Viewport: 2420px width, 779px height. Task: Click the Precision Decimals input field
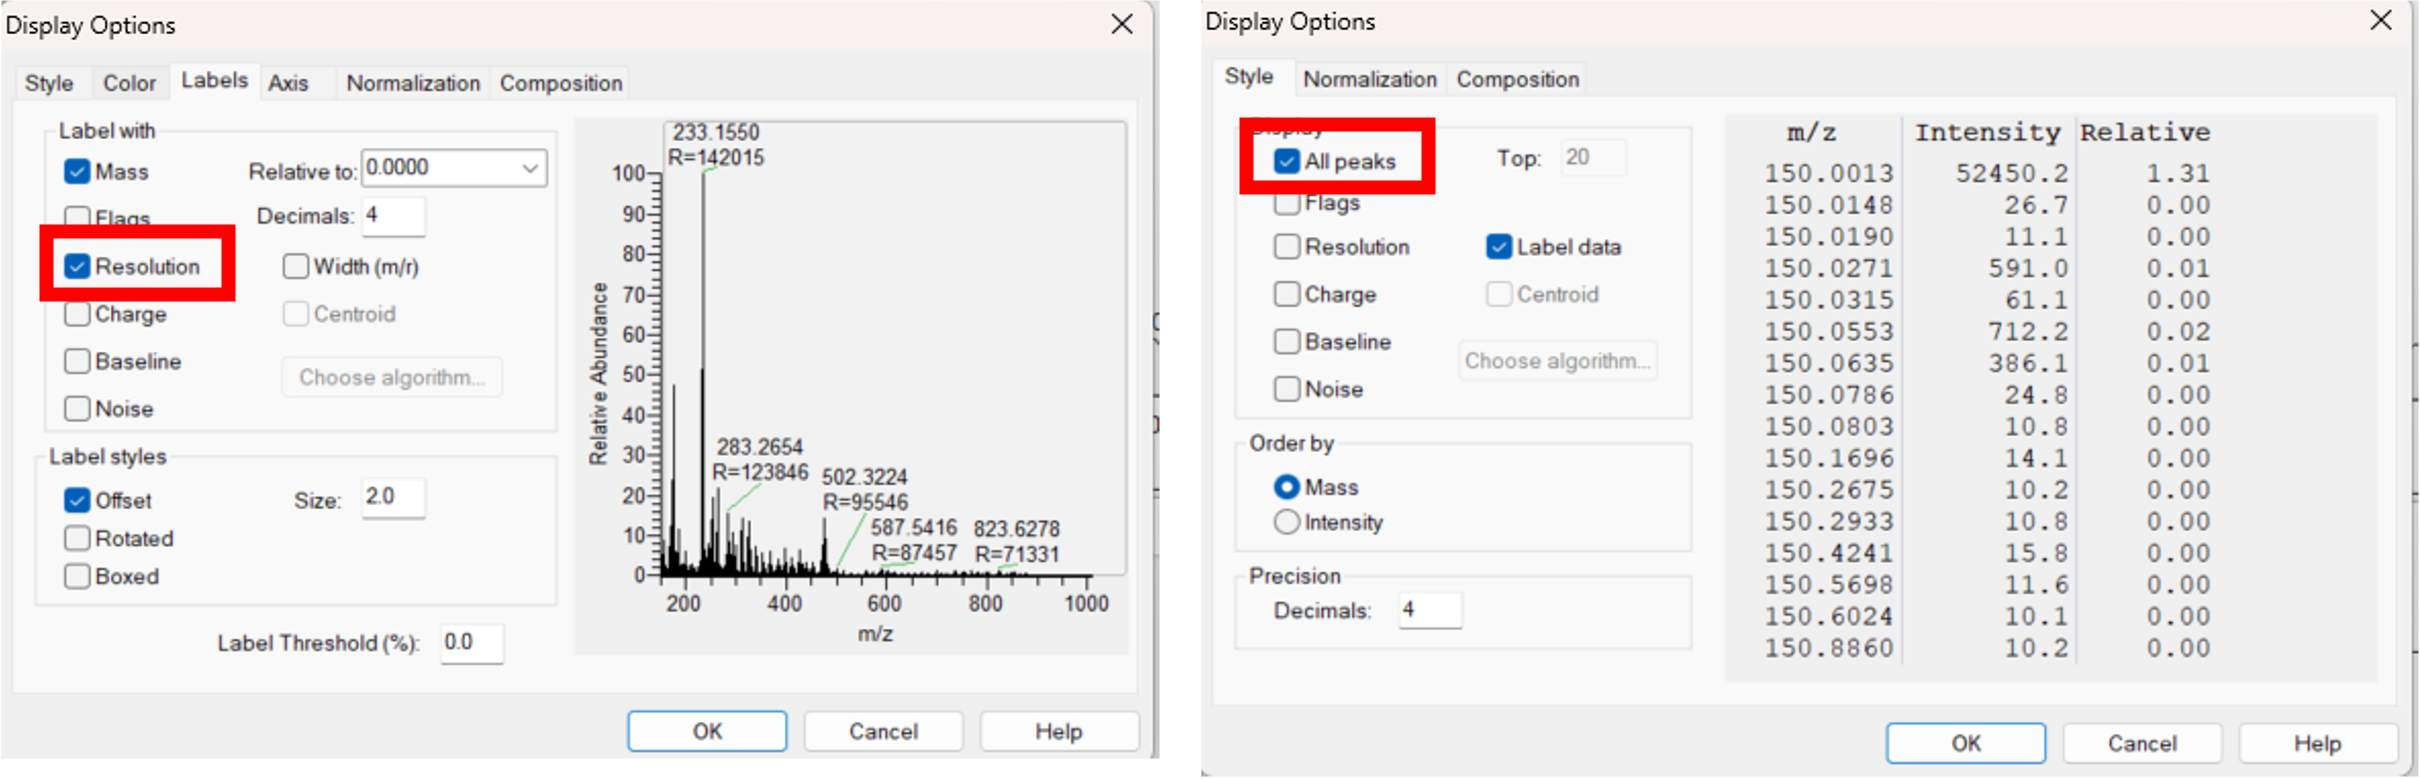point(1429,610)
